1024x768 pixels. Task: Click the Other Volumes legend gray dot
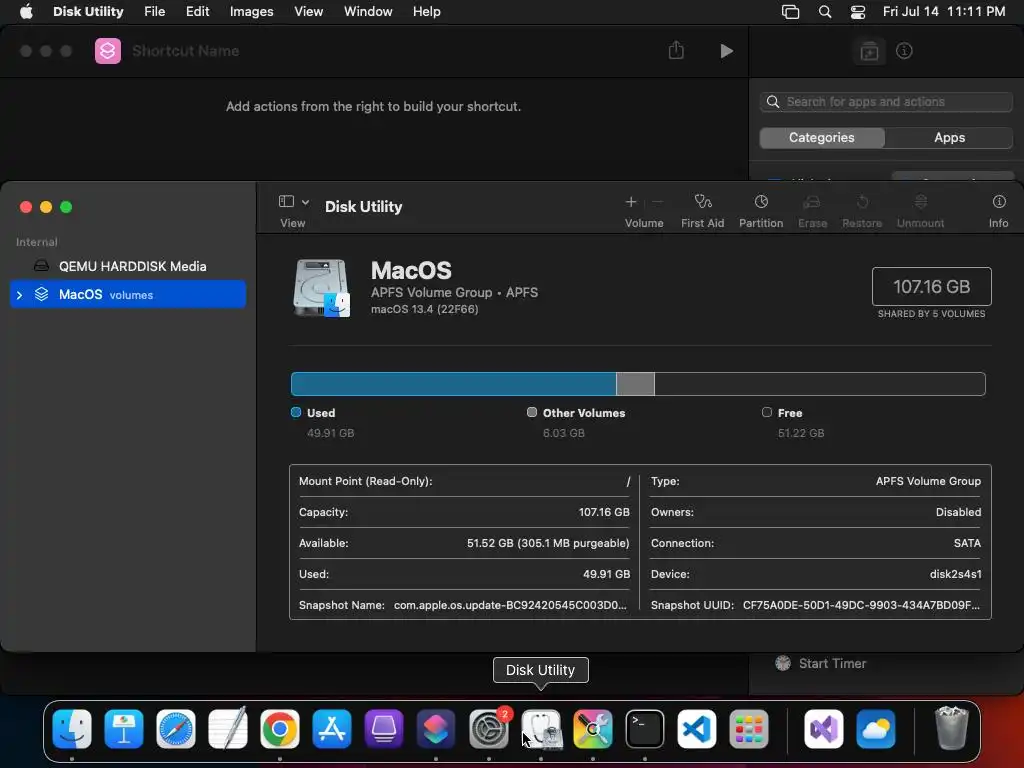click(532, 412)
